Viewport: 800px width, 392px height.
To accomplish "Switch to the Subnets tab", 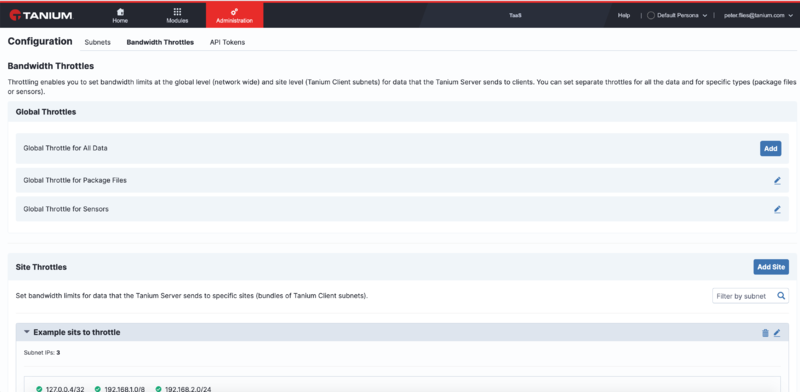I will [97, 42].
